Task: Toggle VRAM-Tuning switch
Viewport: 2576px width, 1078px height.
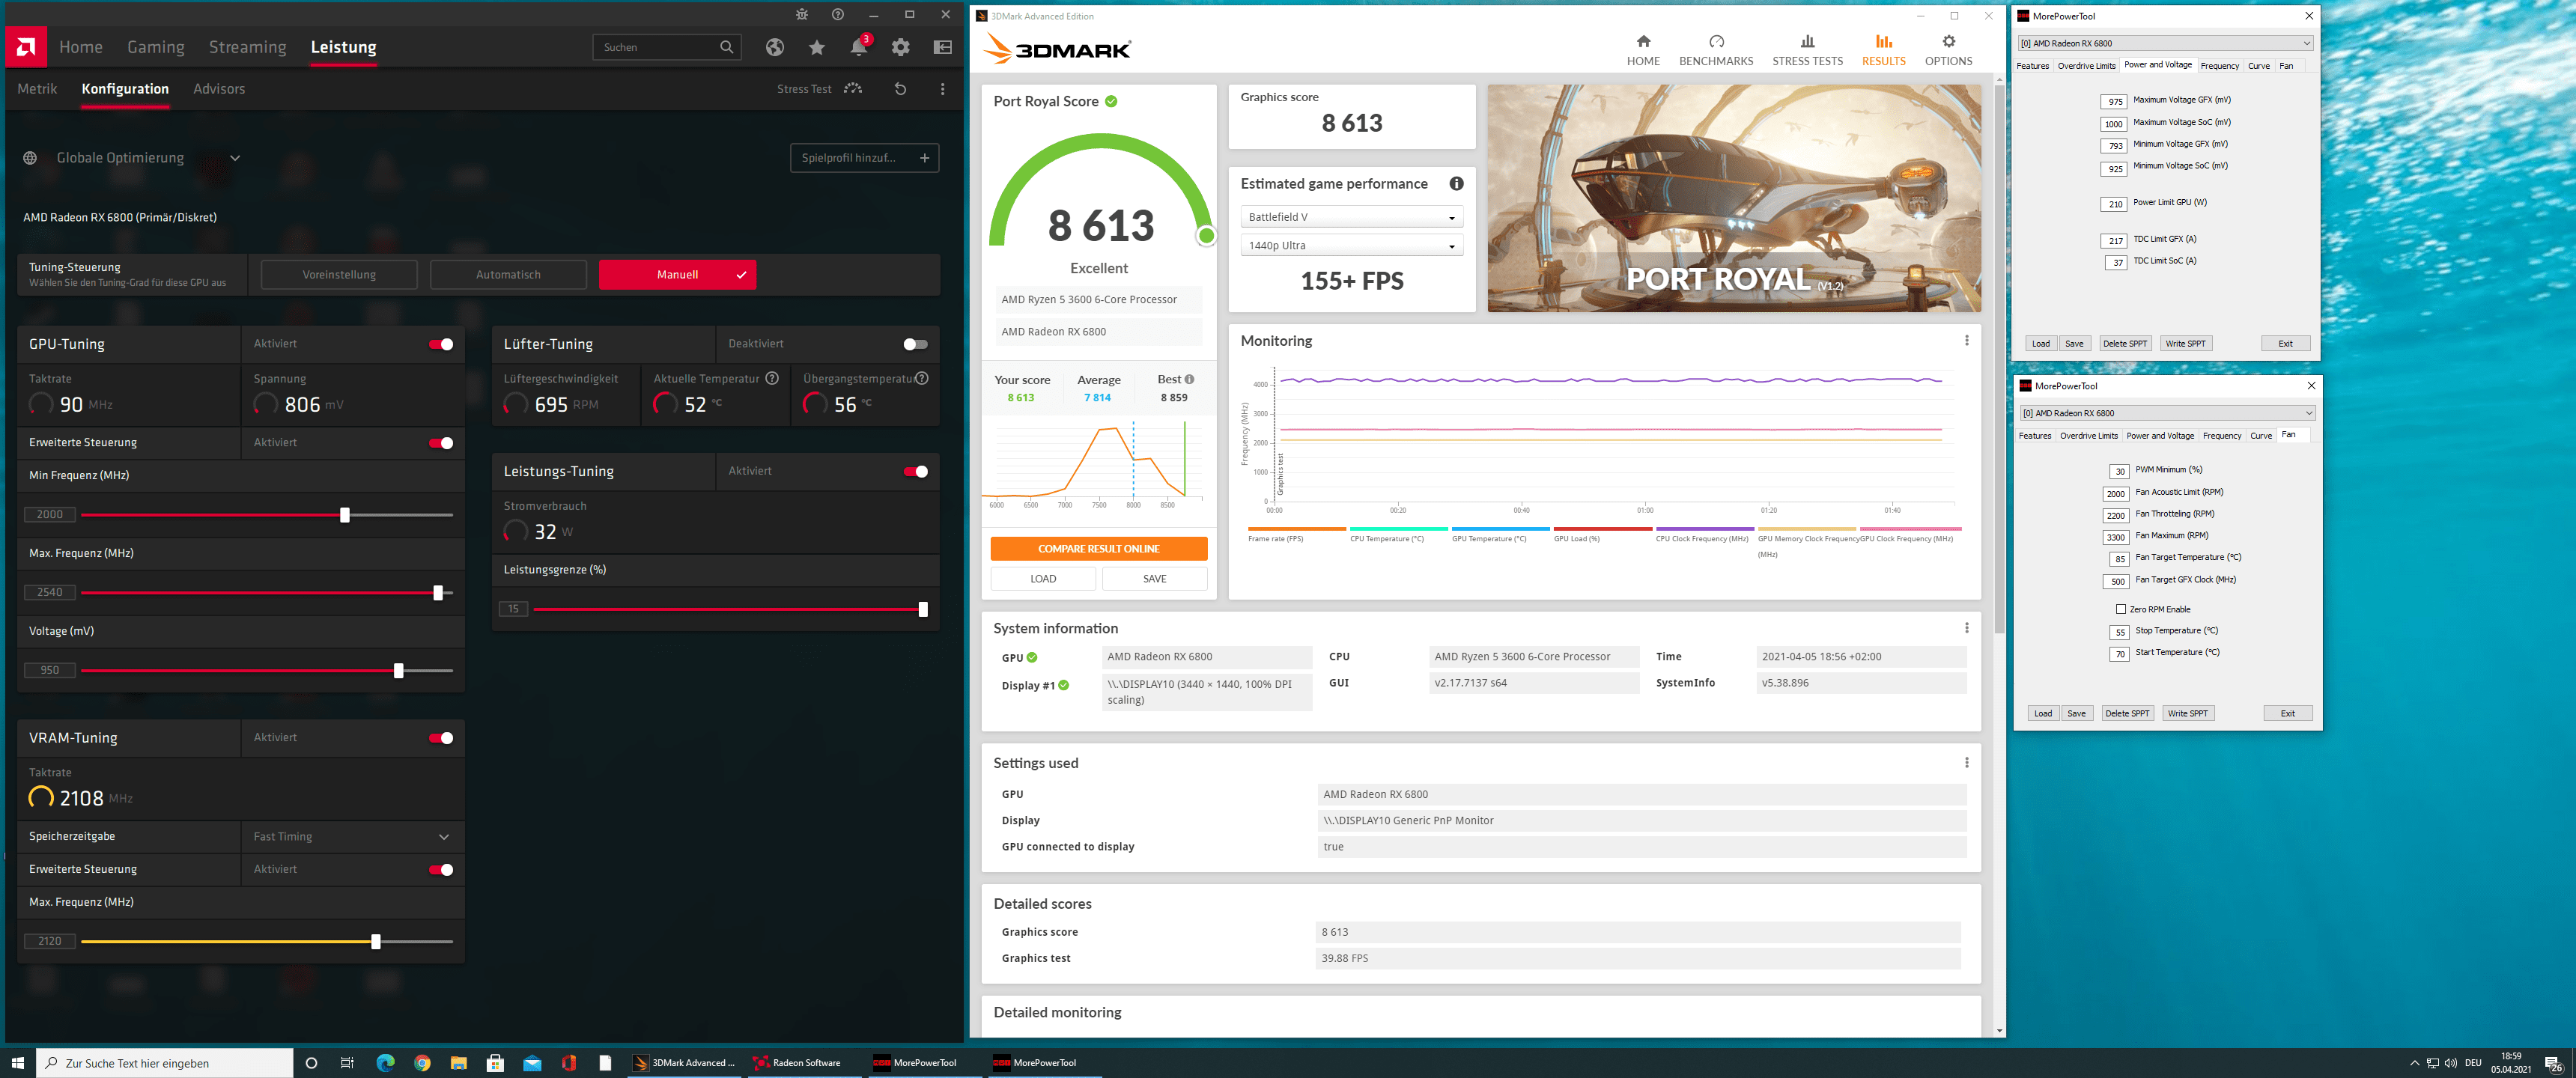Action: [x=441, y=738]
